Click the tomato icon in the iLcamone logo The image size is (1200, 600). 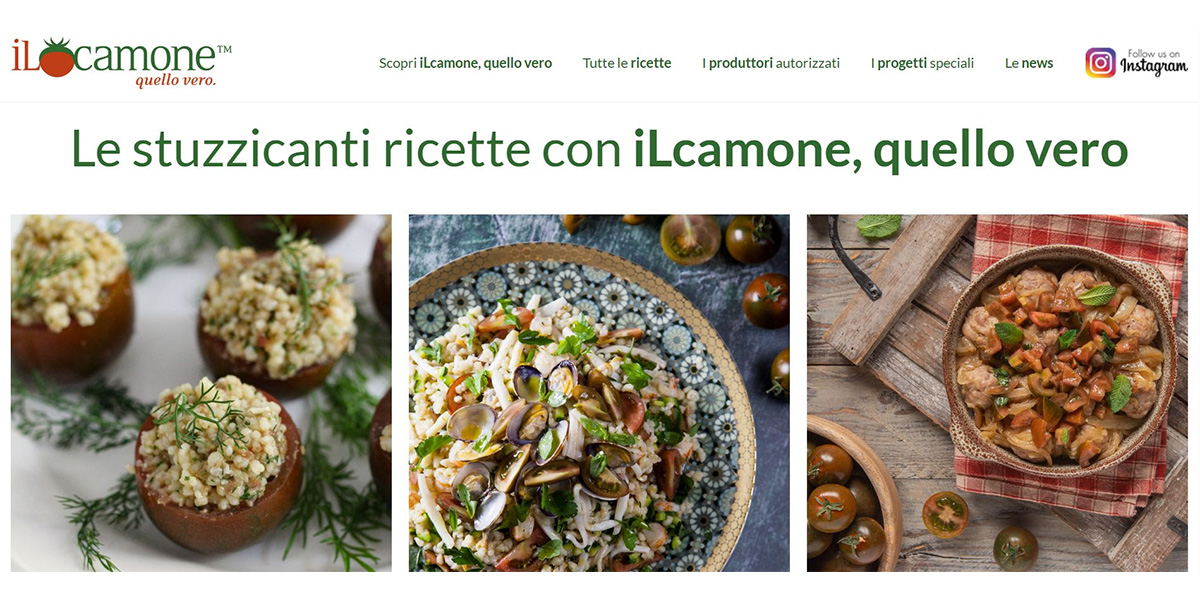[x=58, y=59]
